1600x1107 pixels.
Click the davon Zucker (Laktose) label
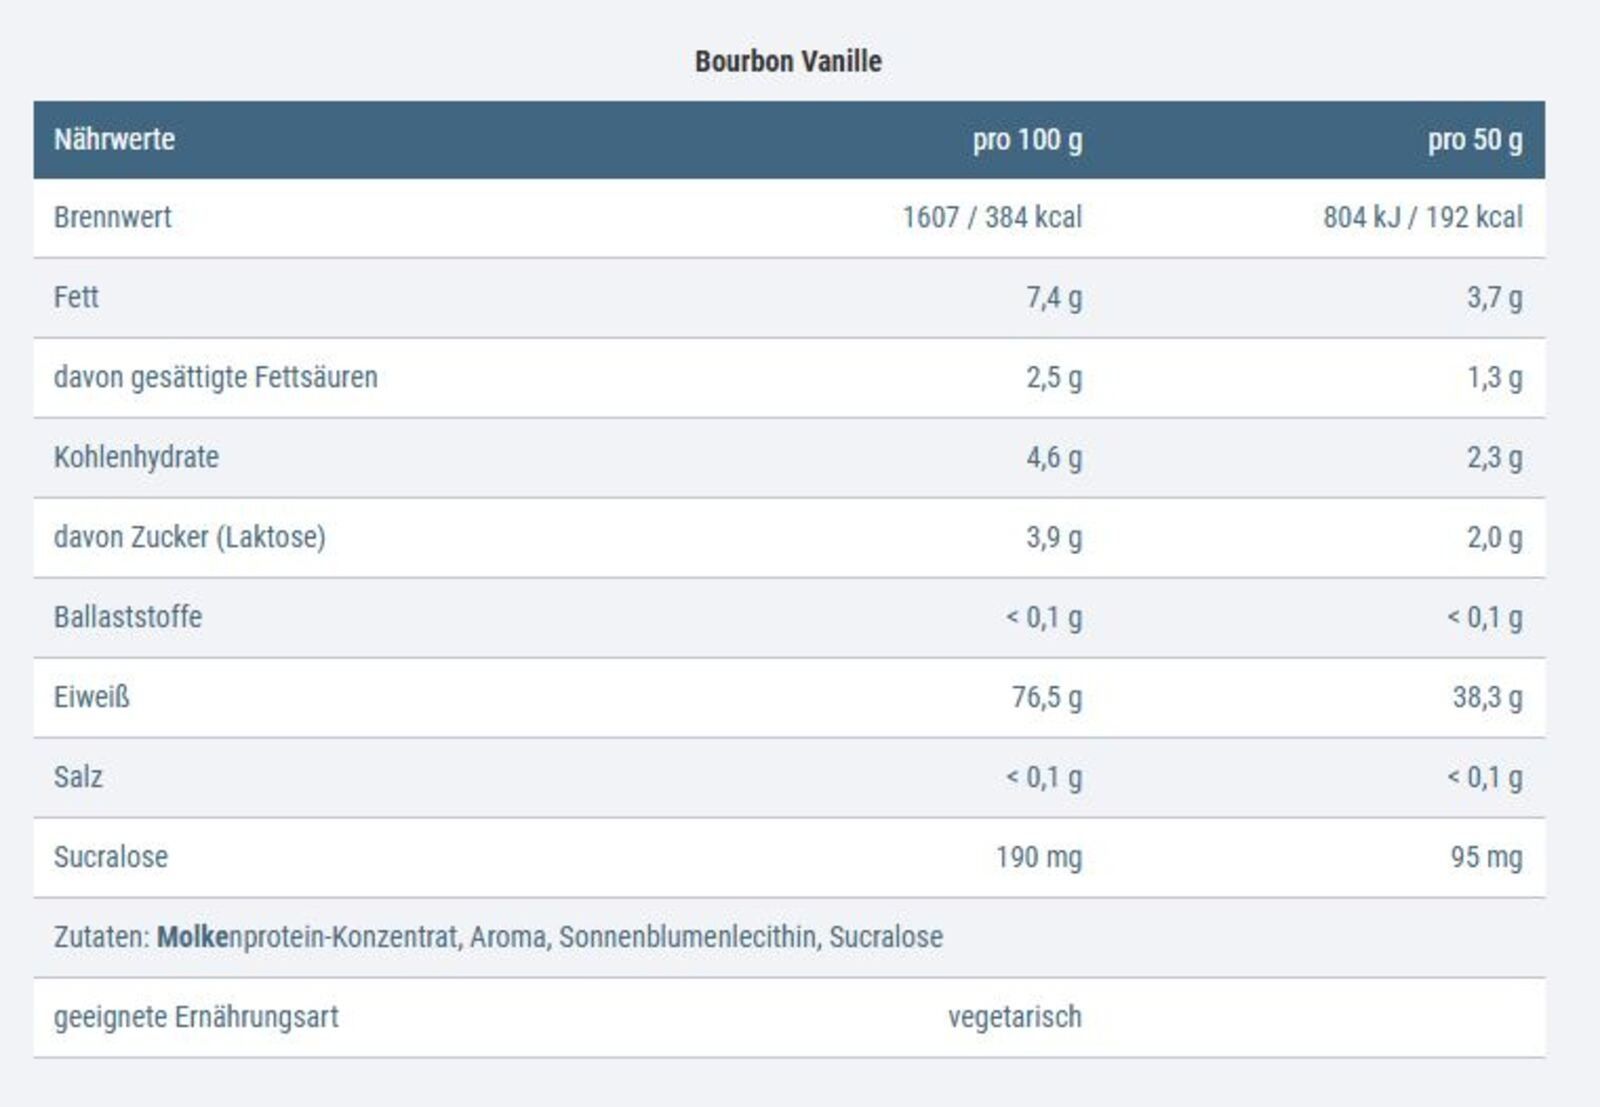tap(189, 537)
